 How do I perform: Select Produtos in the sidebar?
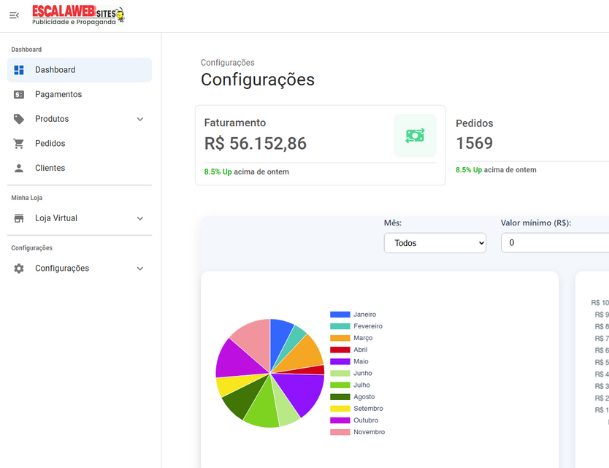click(x=79, y=119)
